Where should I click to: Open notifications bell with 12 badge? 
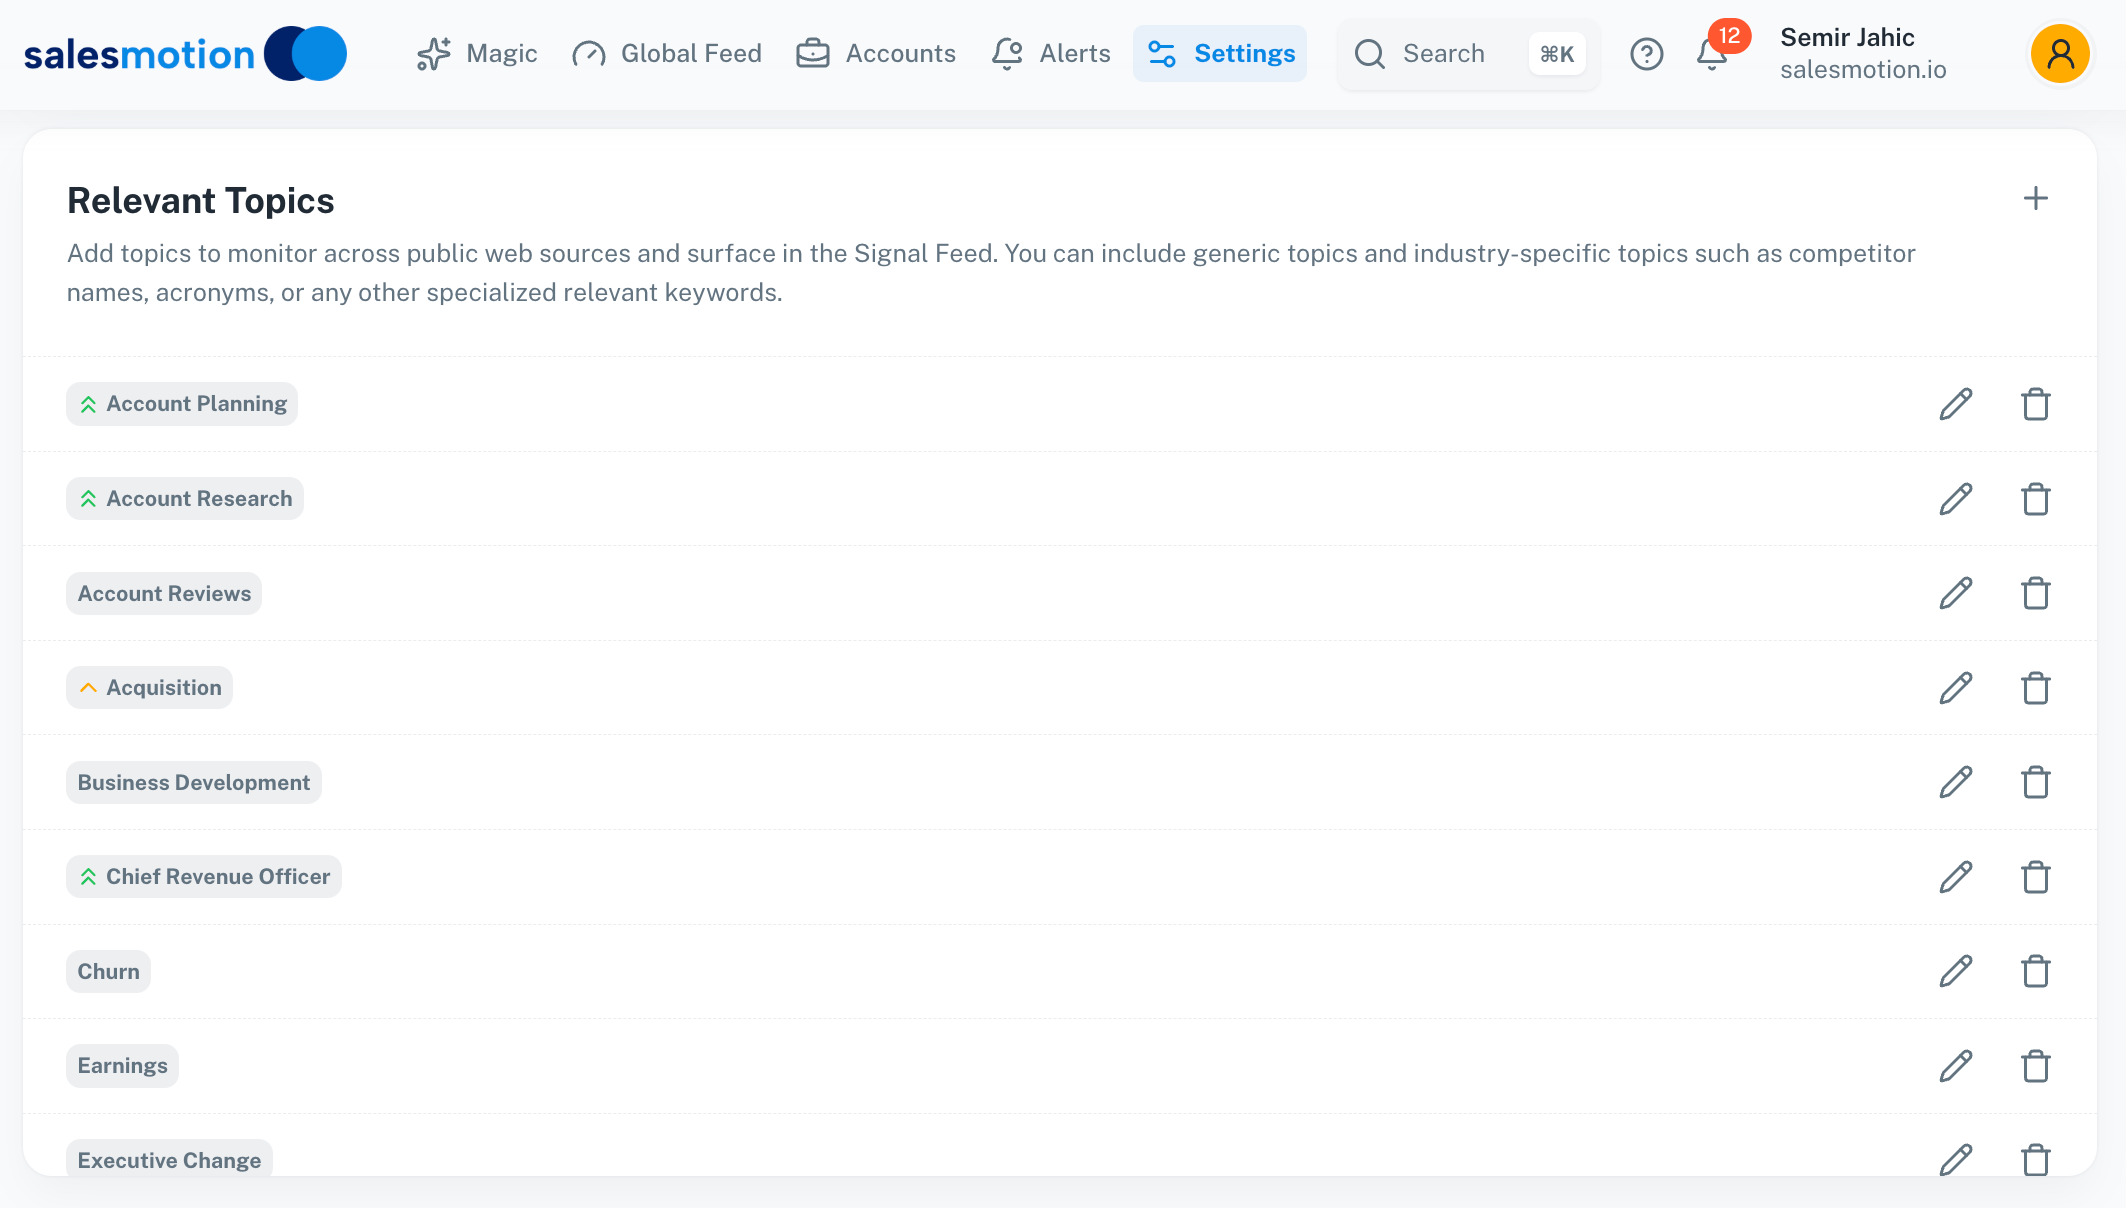tap(1712, 54)
